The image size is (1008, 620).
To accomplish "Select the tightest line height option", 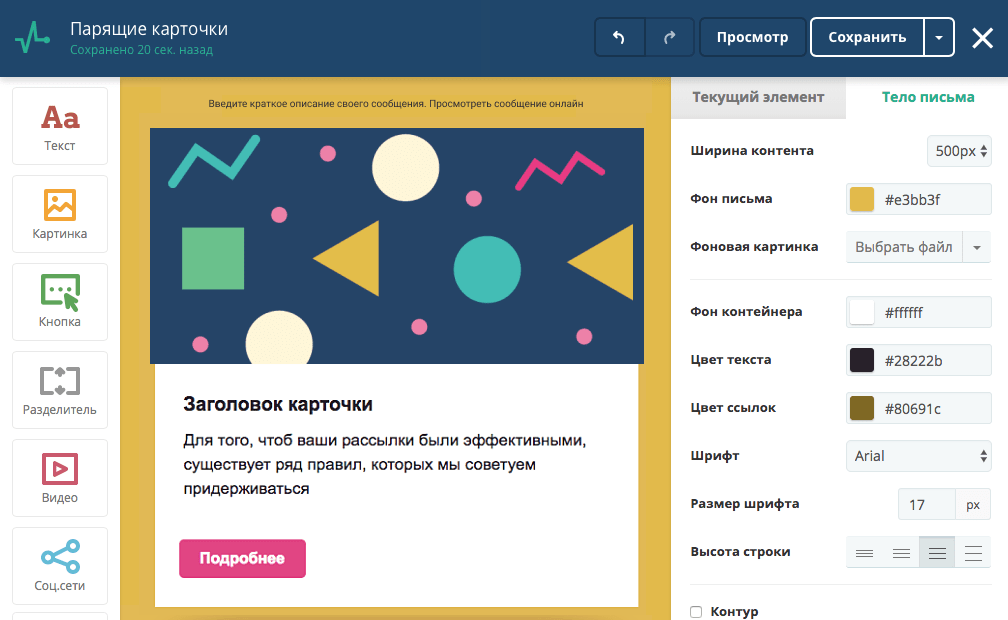I will pyautogui.click(x=865, y=552).
